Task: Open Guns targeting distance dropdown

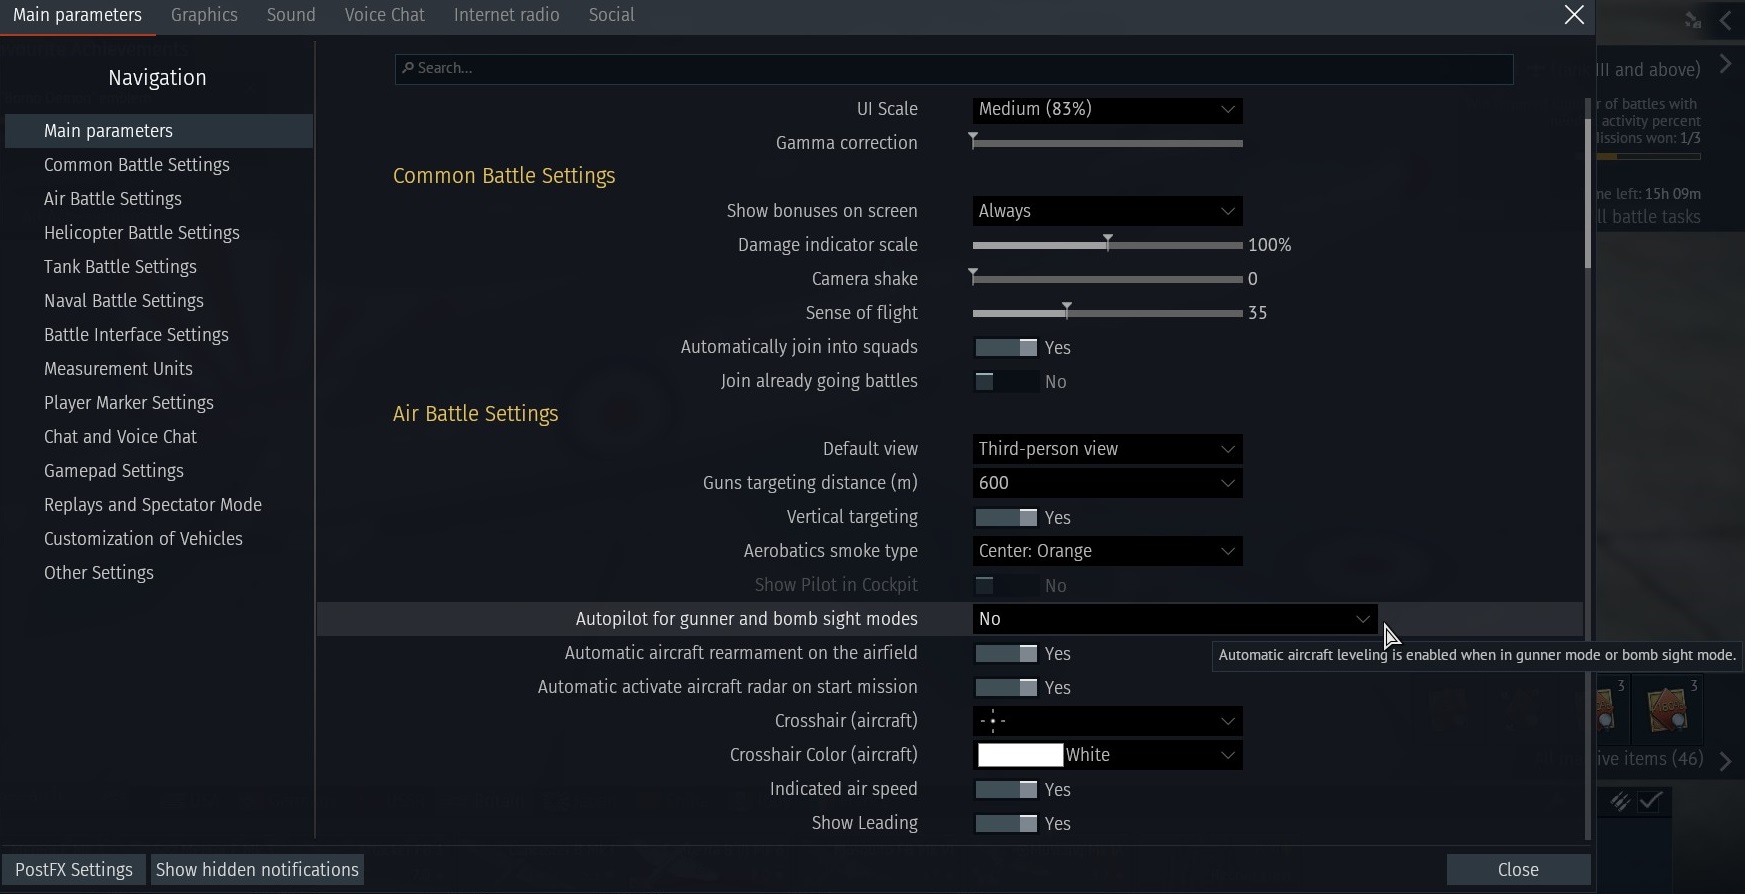Action: click(x=1107, y=483)
